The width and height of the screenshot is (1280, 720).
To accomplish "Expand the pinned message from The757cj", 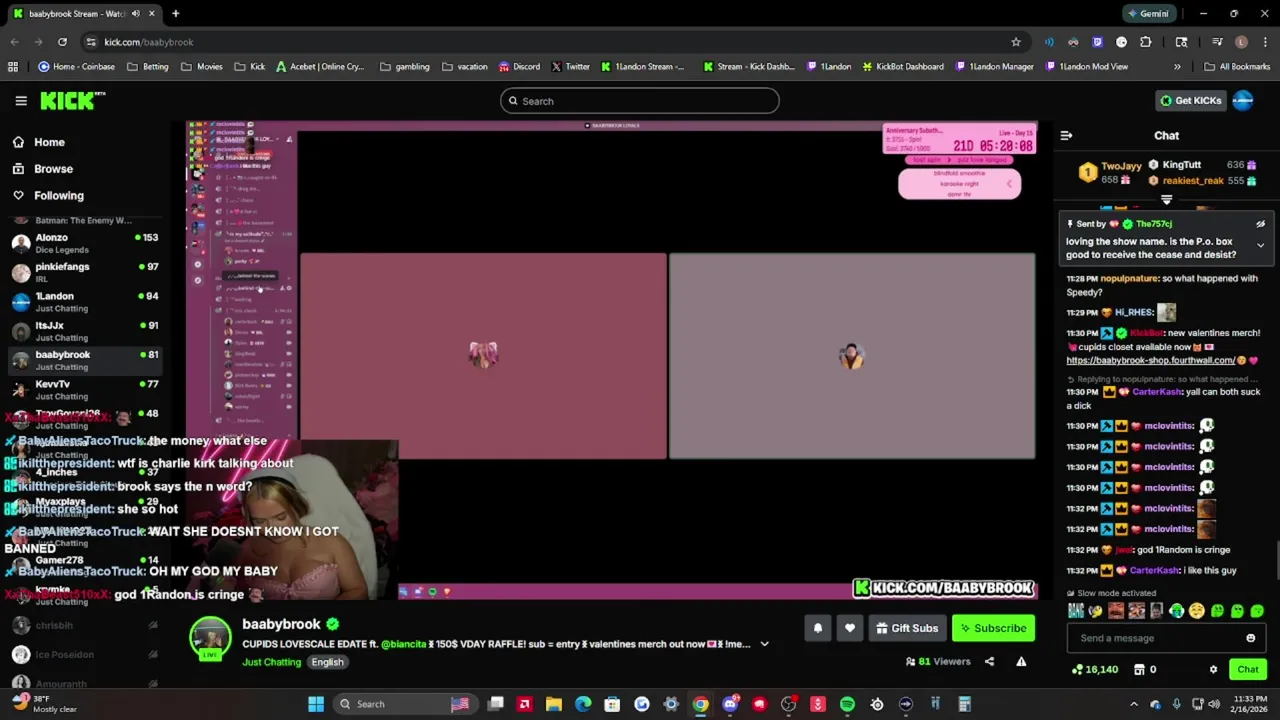I will [1260, 245].
